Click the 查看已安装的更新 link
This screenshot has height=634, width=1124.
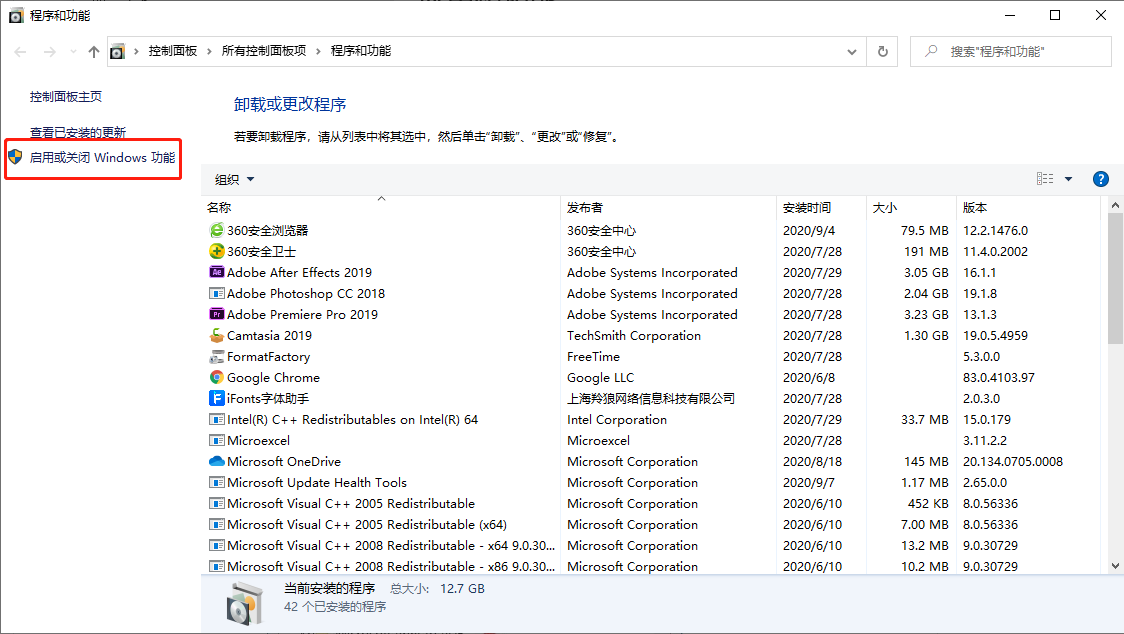pos(78,133)
